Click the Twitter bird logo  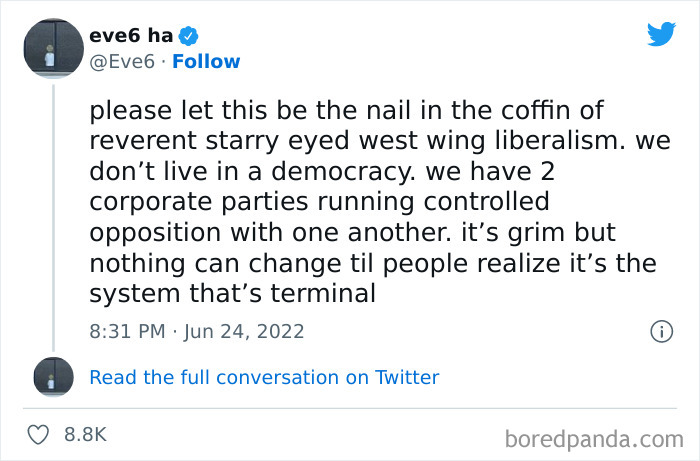coord(661,33)
